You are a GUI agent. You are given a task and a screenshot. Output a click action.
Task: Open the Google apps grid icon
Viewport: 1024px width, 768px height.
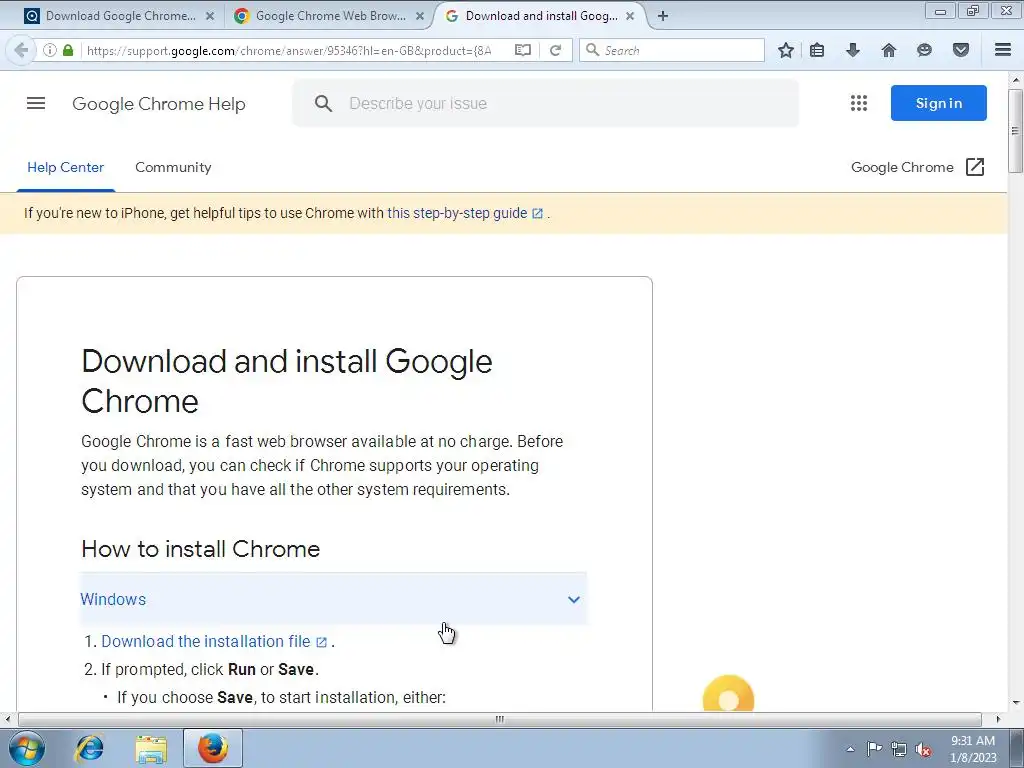tap(859, 103)
